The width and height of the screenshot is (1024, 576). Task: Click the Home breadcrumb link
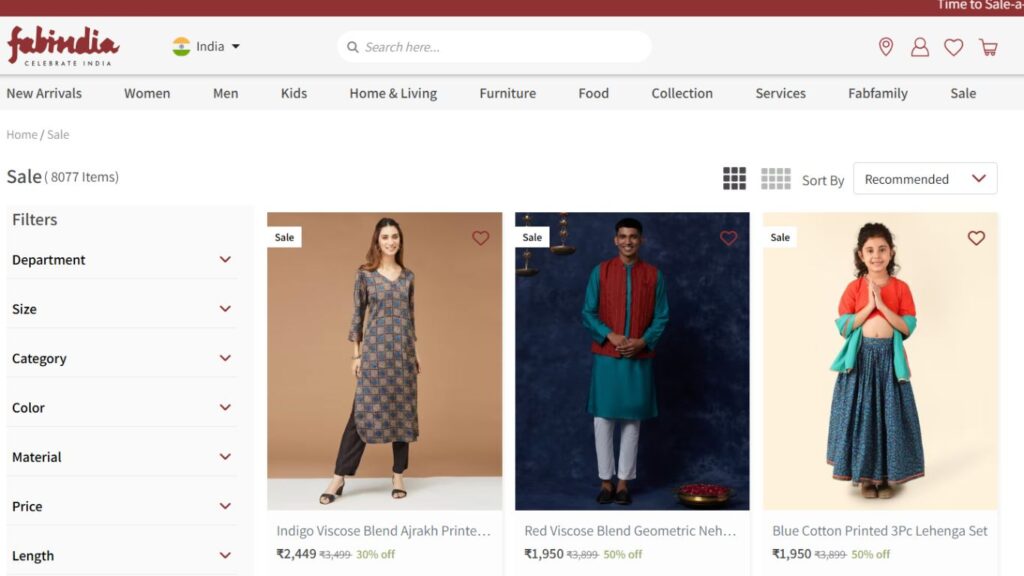pyautogui.click(x=21, y=135)
